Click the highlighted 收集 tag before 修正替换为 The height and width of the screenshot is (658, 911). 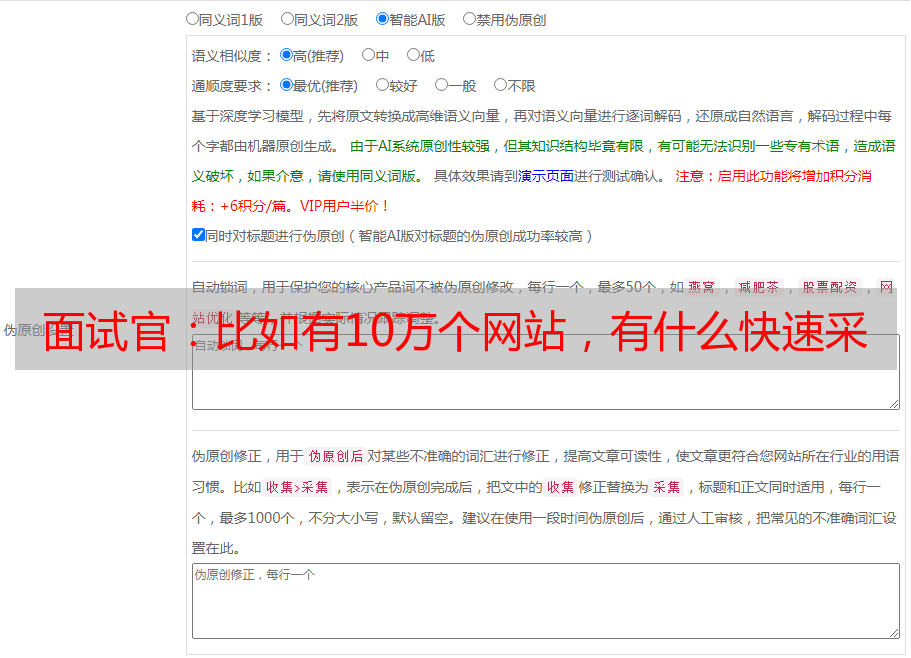[560, 487]
